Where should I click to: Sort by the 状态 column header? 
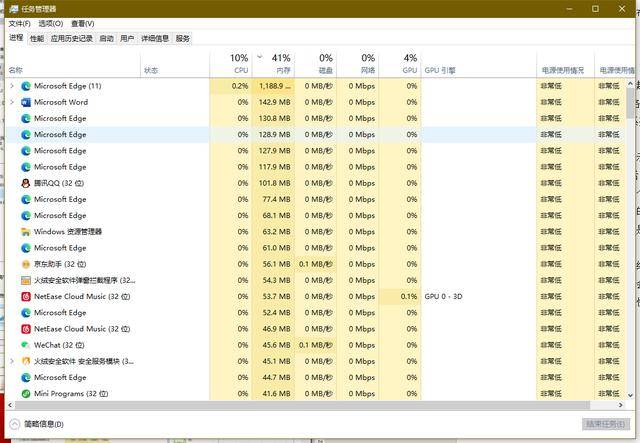coord(175,63)
